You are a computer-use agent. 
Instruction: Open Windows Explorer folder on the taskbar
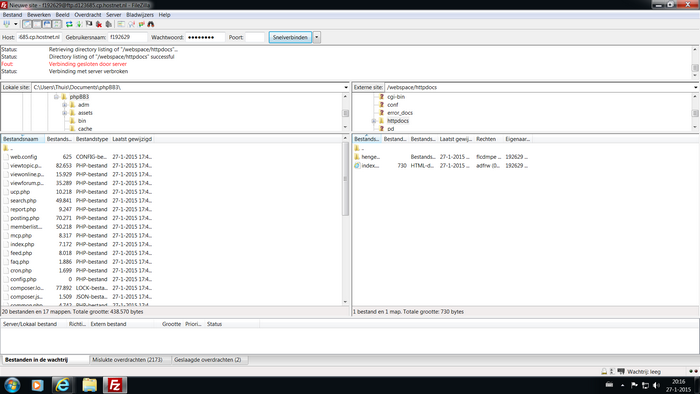point(89,385)
